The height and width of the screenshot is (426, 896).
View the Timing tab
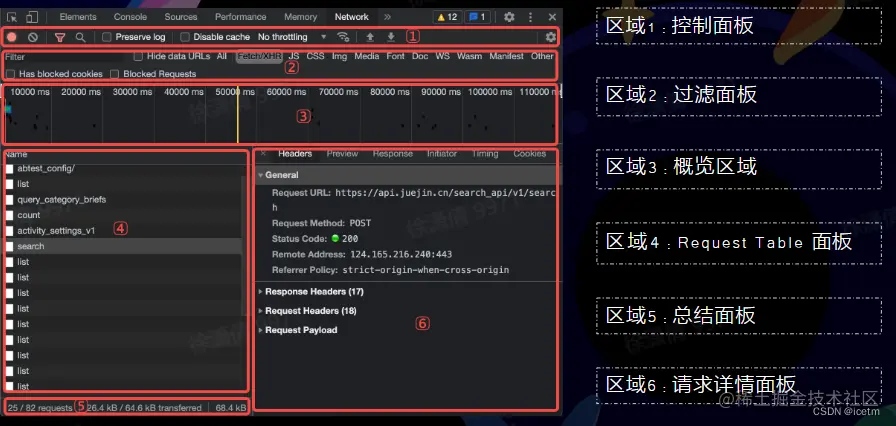coord(485,154)
